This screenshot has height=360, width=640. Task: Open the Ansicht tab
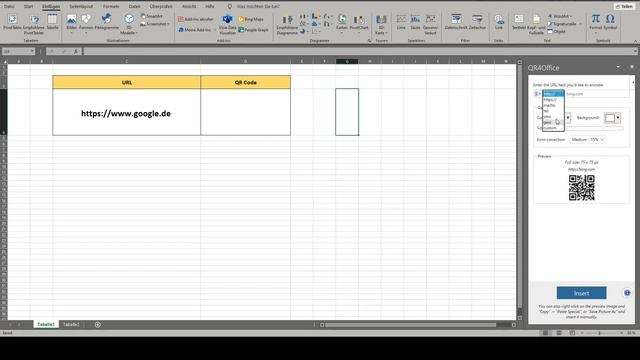189,7
